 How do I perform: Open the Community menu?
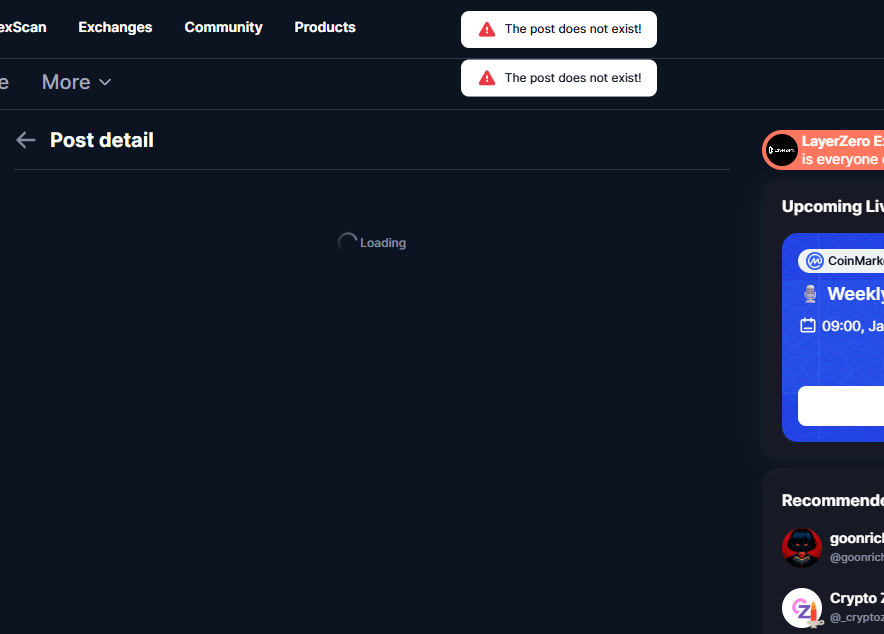click(x=223, y=27)
